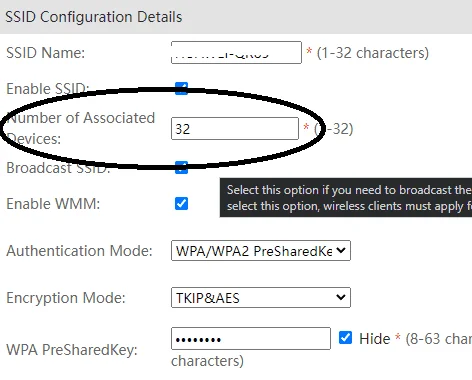Click the "Encryption Mode:" label
472x380 pixels.
tap(66, 298)
